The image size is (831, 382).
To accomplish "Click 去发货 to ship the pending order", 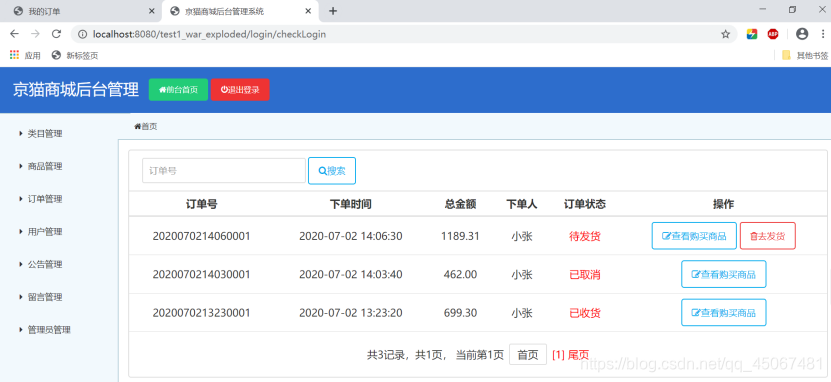I will coord(767,236).
